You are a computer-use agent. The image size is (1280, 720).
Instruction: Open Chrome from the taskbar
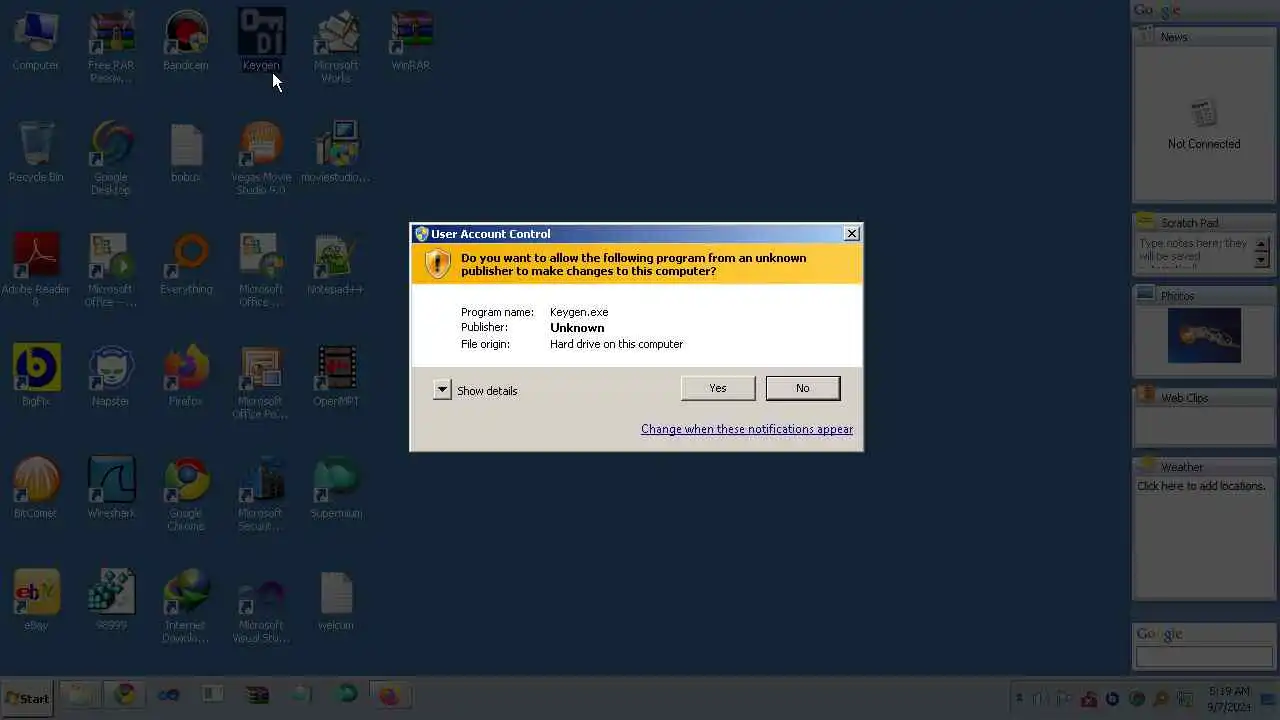(x=125, y=695)
